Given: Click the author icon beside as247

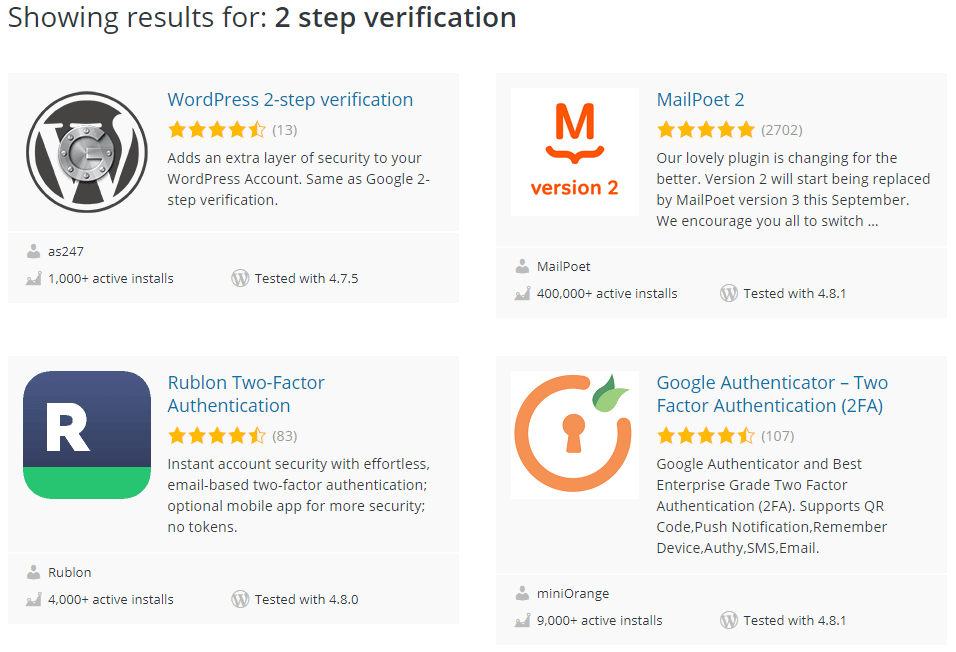Looking at the screenshot, I should click(x=34, y=252).
